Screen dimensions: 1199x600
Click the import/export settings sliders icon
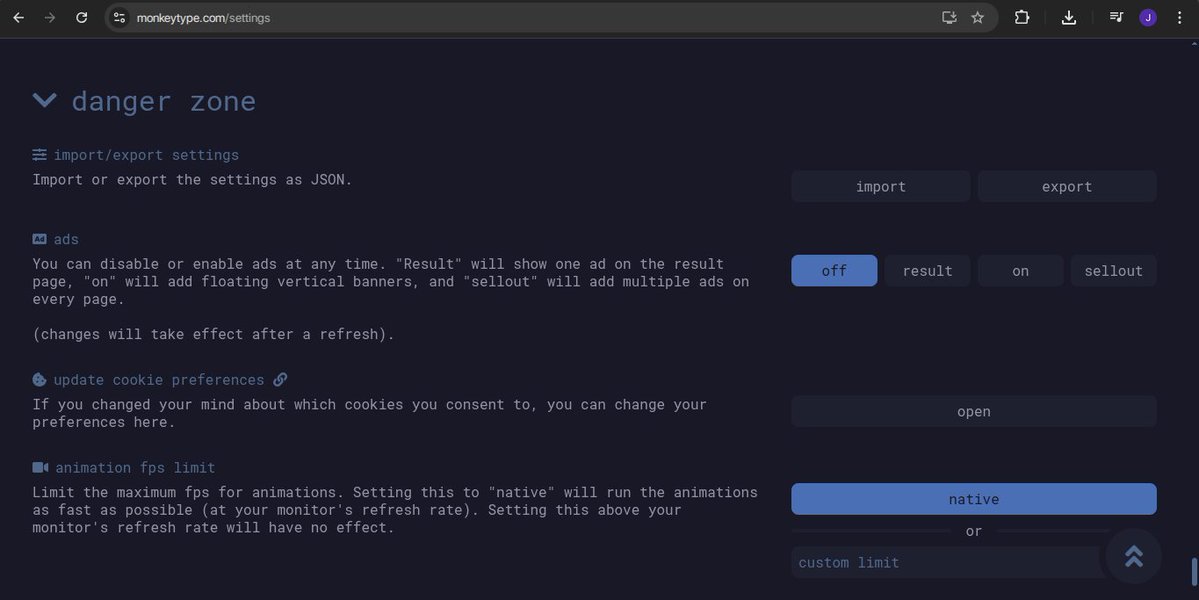40,154
